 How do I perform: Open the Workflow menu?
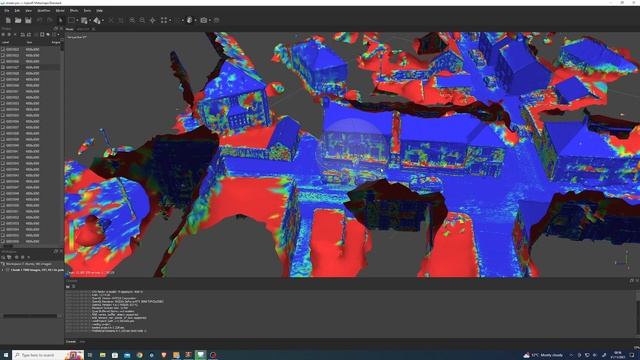44,11
